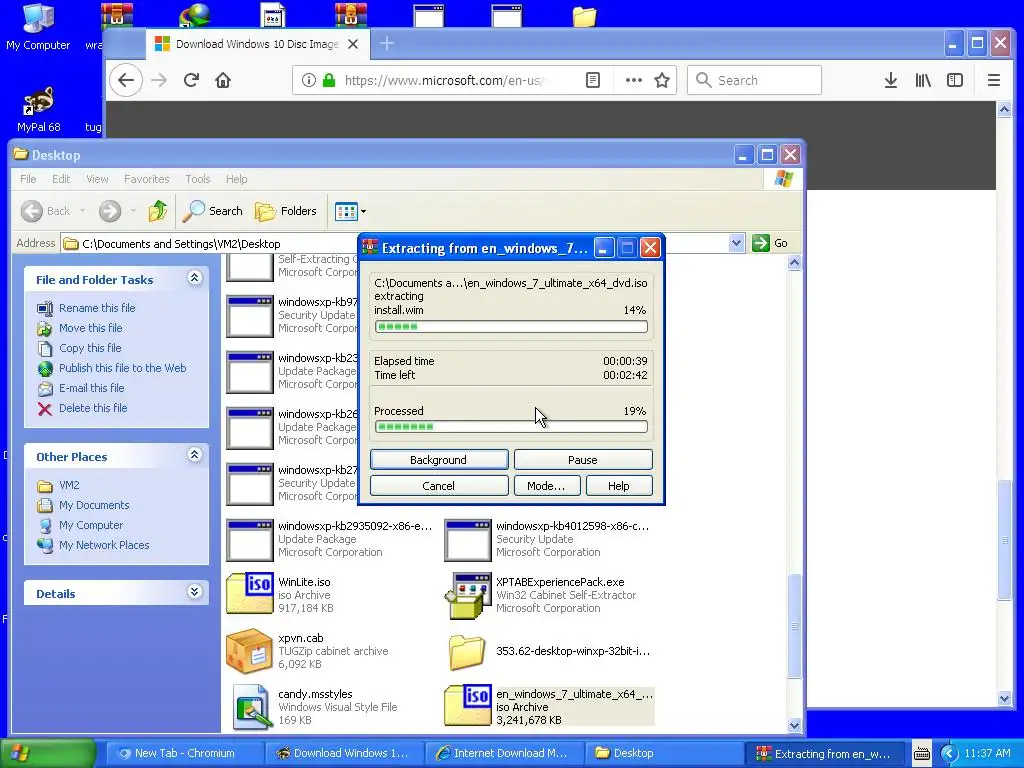Click Mode... button in extraction dialog
Image resolution: width=1024 pixels, height=768 pixels.
click(x=546, y=486)
